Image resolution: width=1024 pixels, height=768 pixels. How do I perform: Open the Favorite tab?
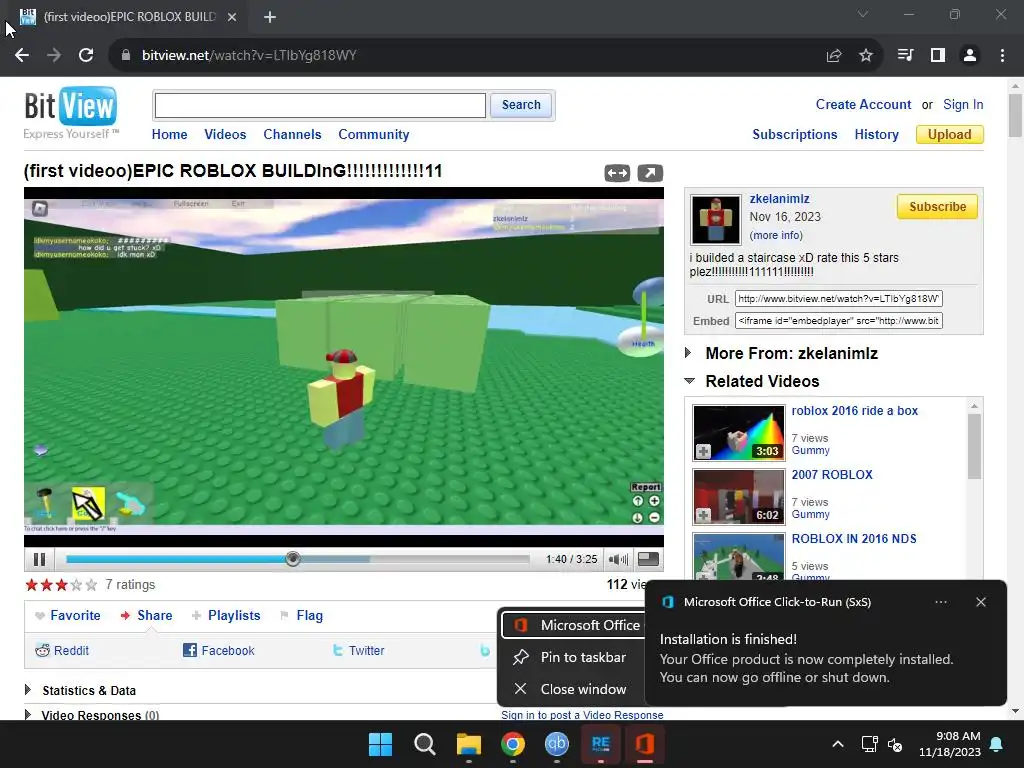click(x=68, y=615)
